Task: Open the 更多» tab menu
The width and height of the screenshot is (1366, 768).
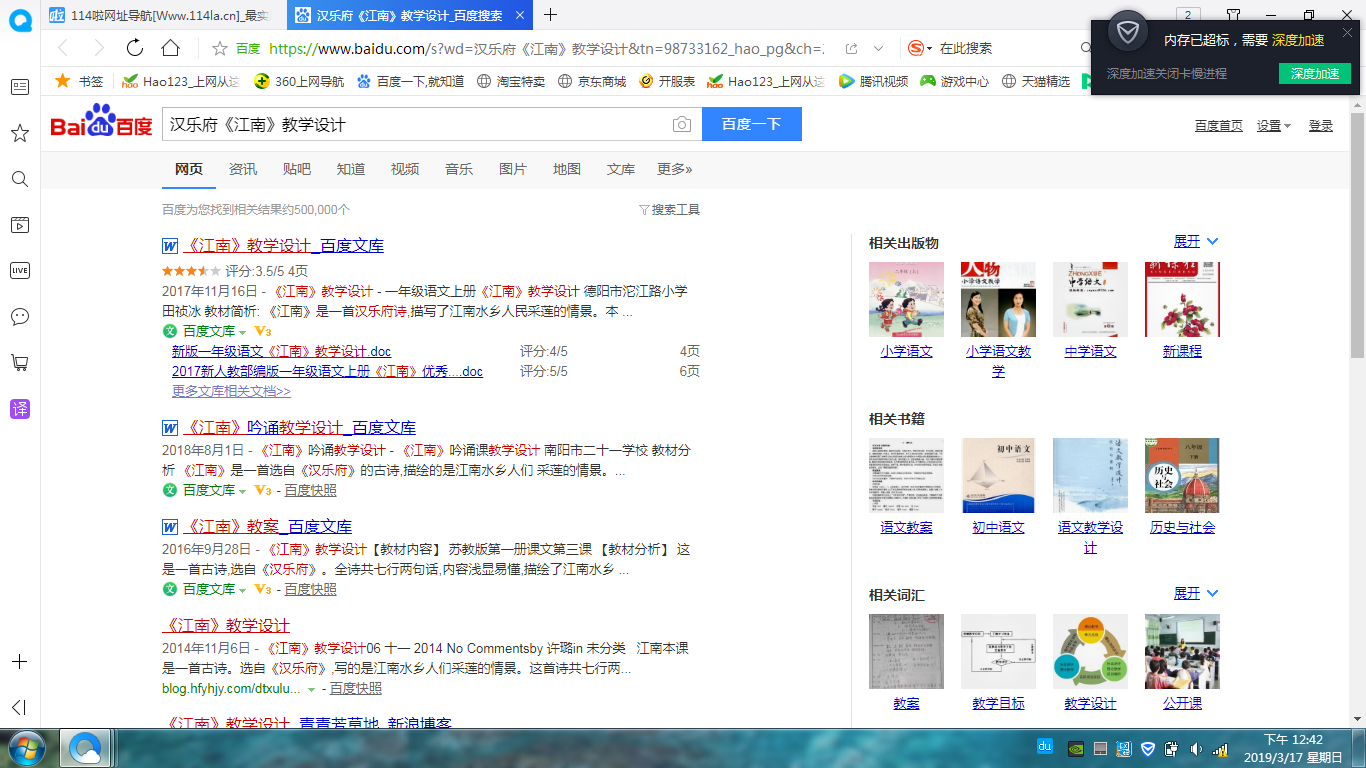Action: click(675, 169)
